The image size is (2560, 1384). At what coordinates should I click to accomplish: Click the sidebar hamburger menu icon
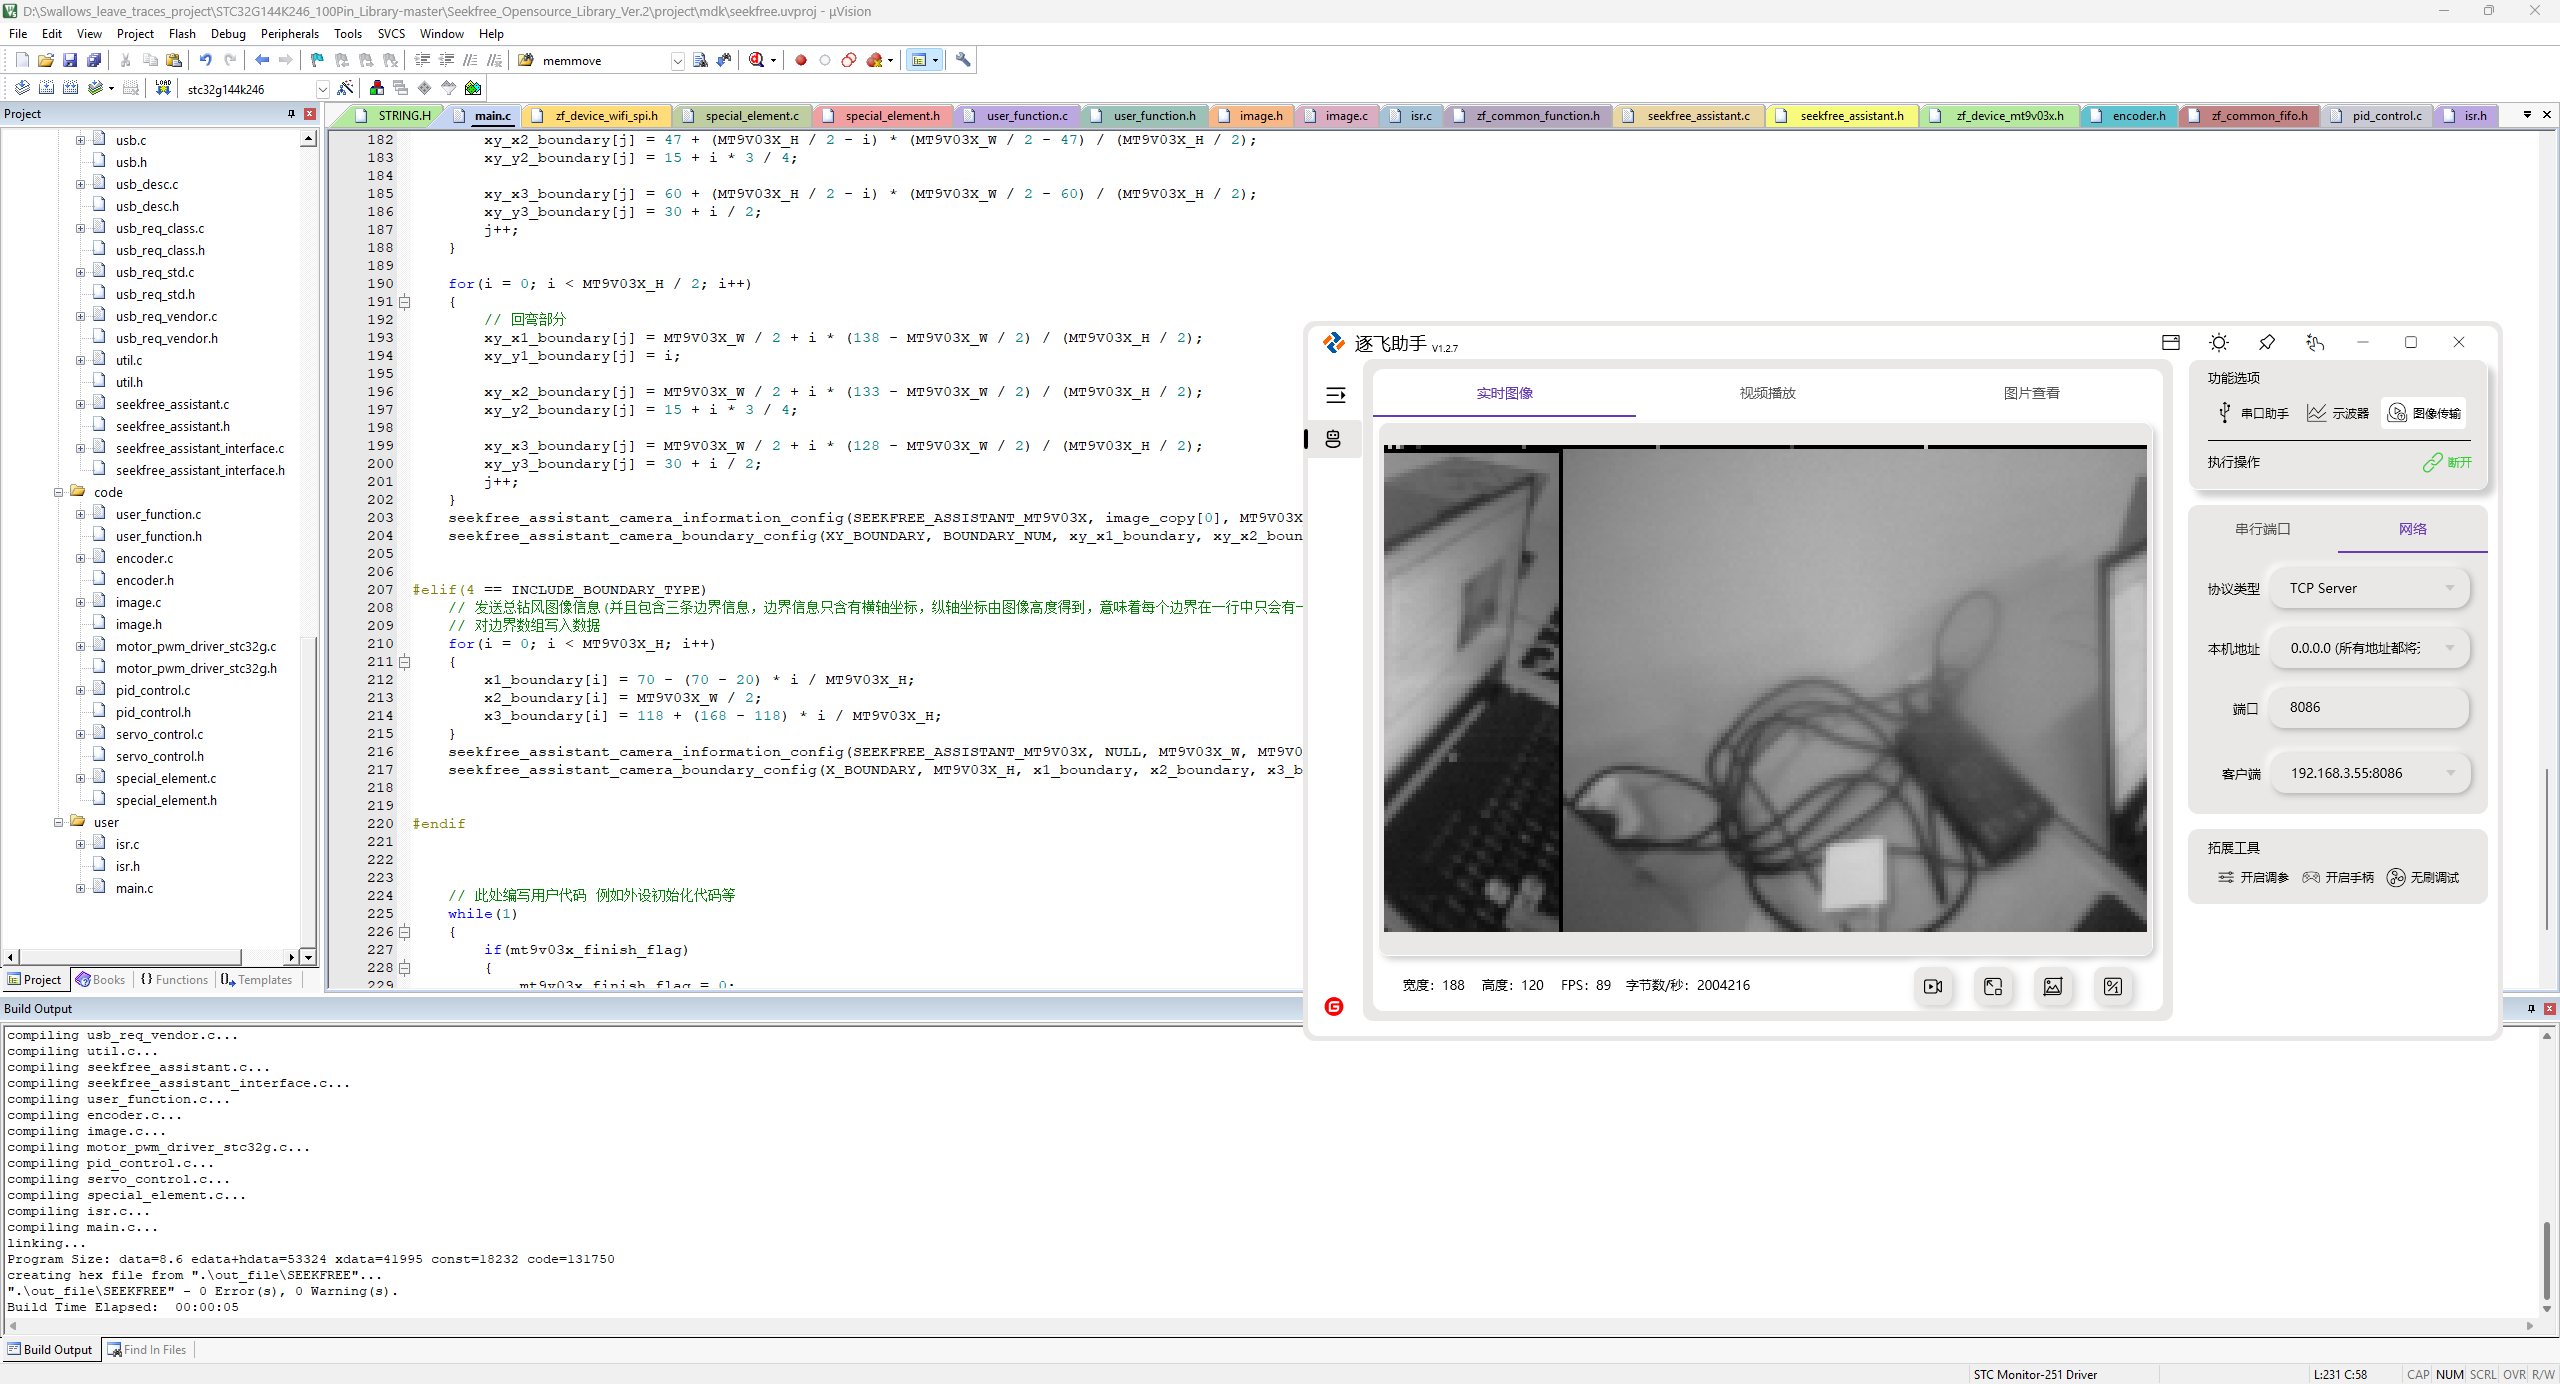pos(1336,395)
